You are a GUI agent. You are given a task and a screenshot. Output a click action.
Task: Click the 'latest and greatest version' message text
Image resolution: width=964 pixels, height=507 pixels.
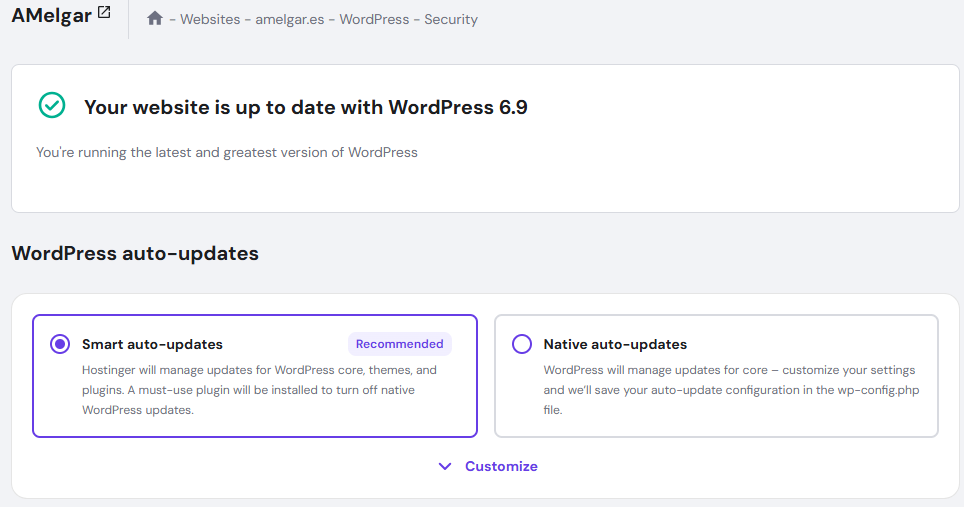(227, 153)
